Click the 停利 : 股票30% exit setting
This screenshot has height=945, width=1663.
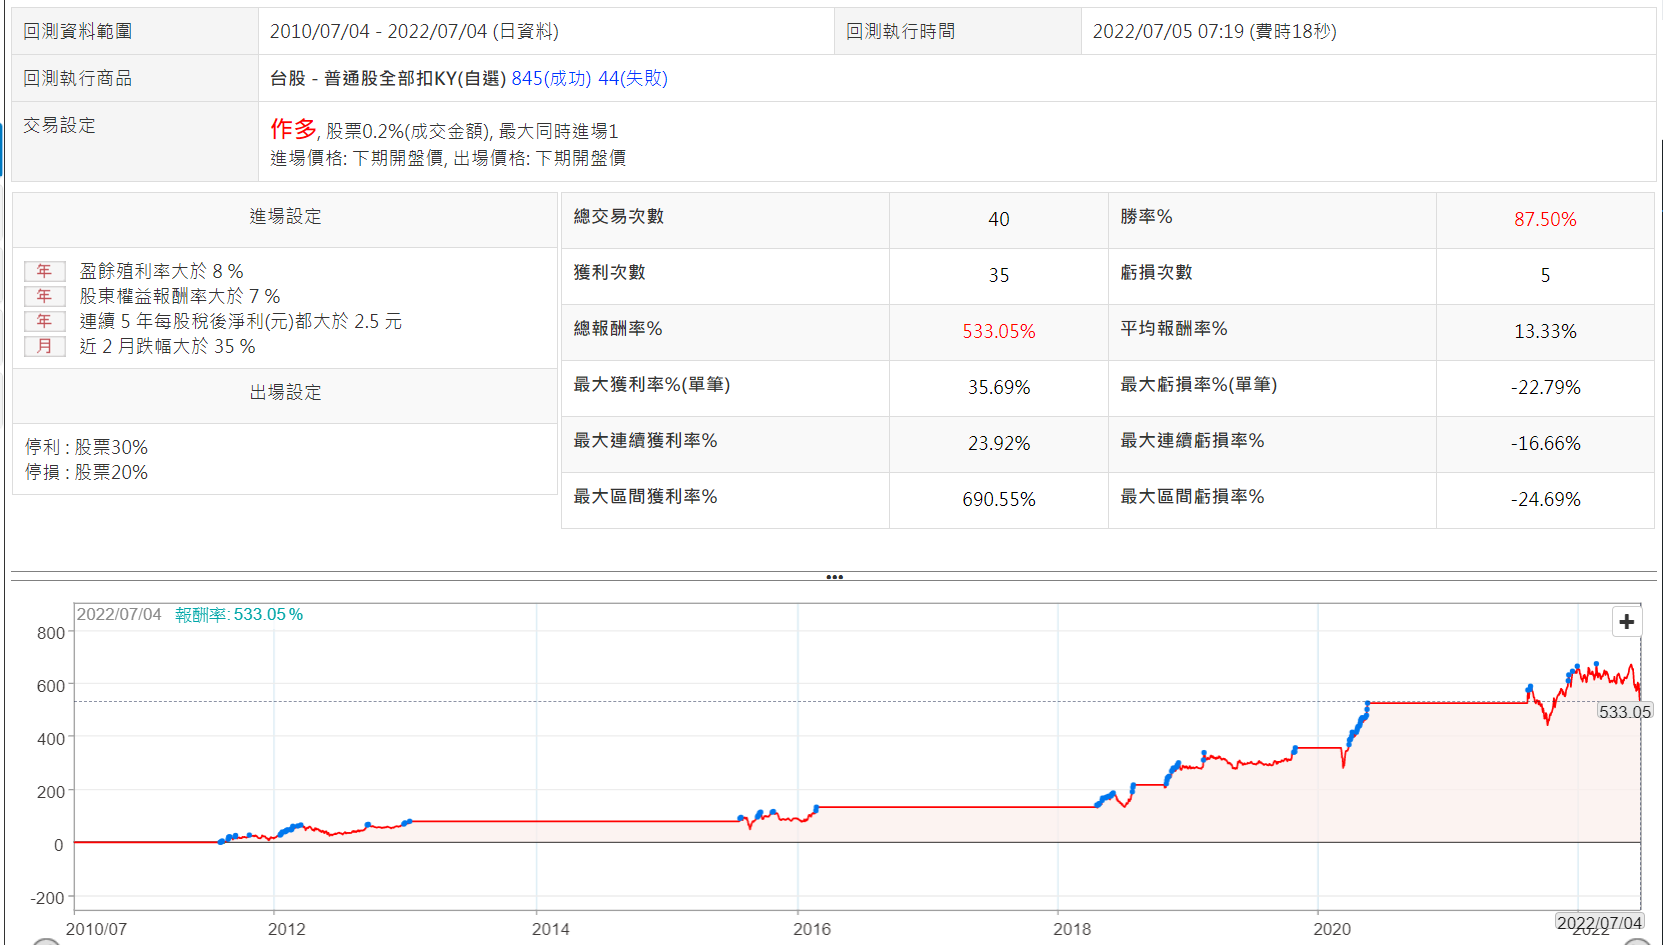87,447
